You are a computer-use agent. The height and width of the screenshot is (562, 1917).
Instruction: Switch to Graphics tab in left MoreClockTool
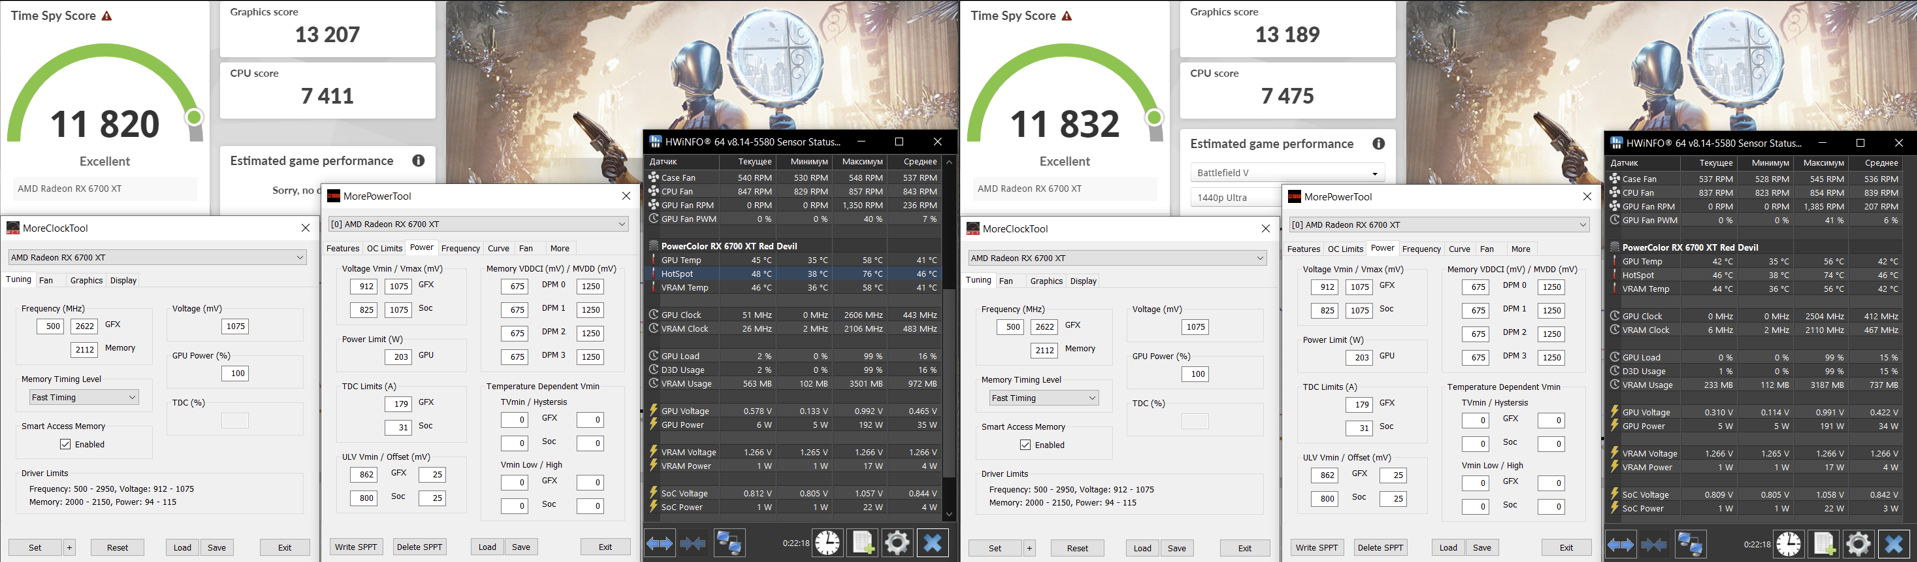click(86, 281)
